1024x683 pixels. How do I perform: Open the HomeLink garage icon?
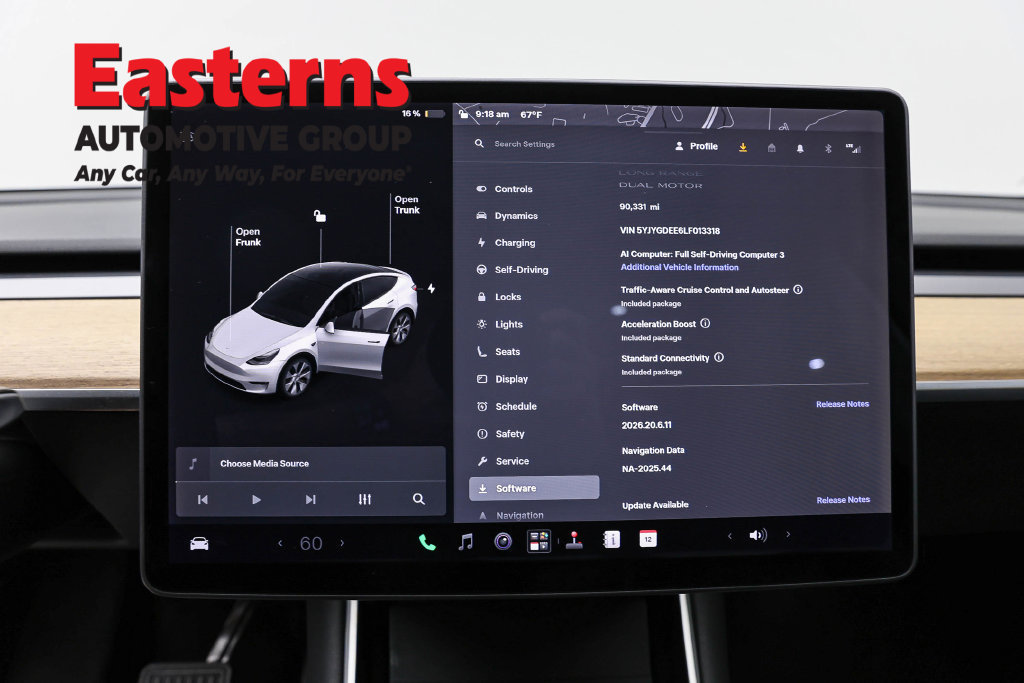tap(771, 148)
